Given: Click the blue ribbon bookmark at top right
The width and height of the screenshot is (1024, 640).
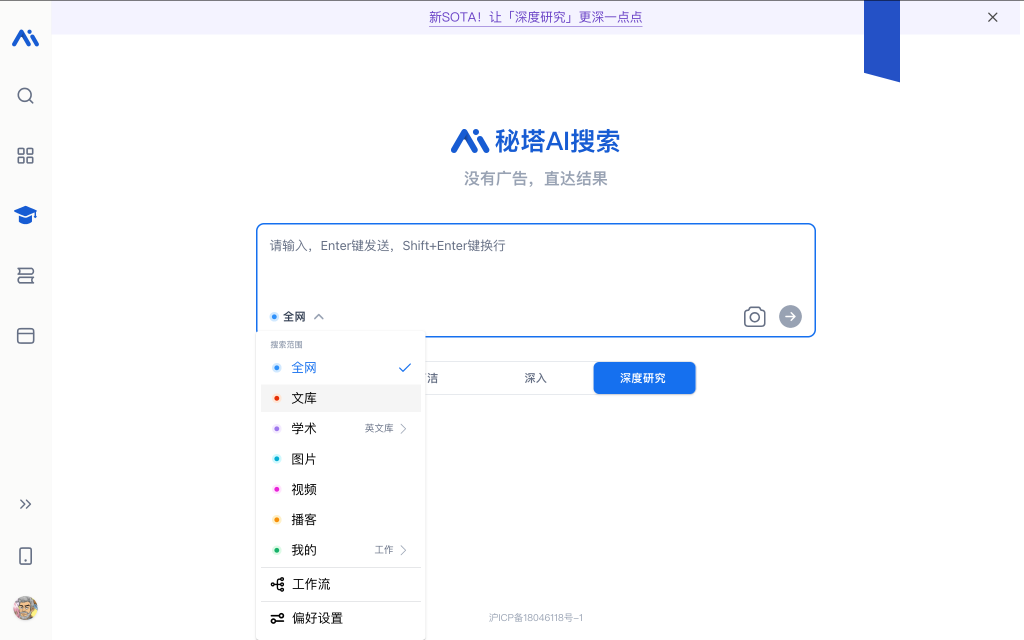Looking at the screenshot, I should [882, 40].
